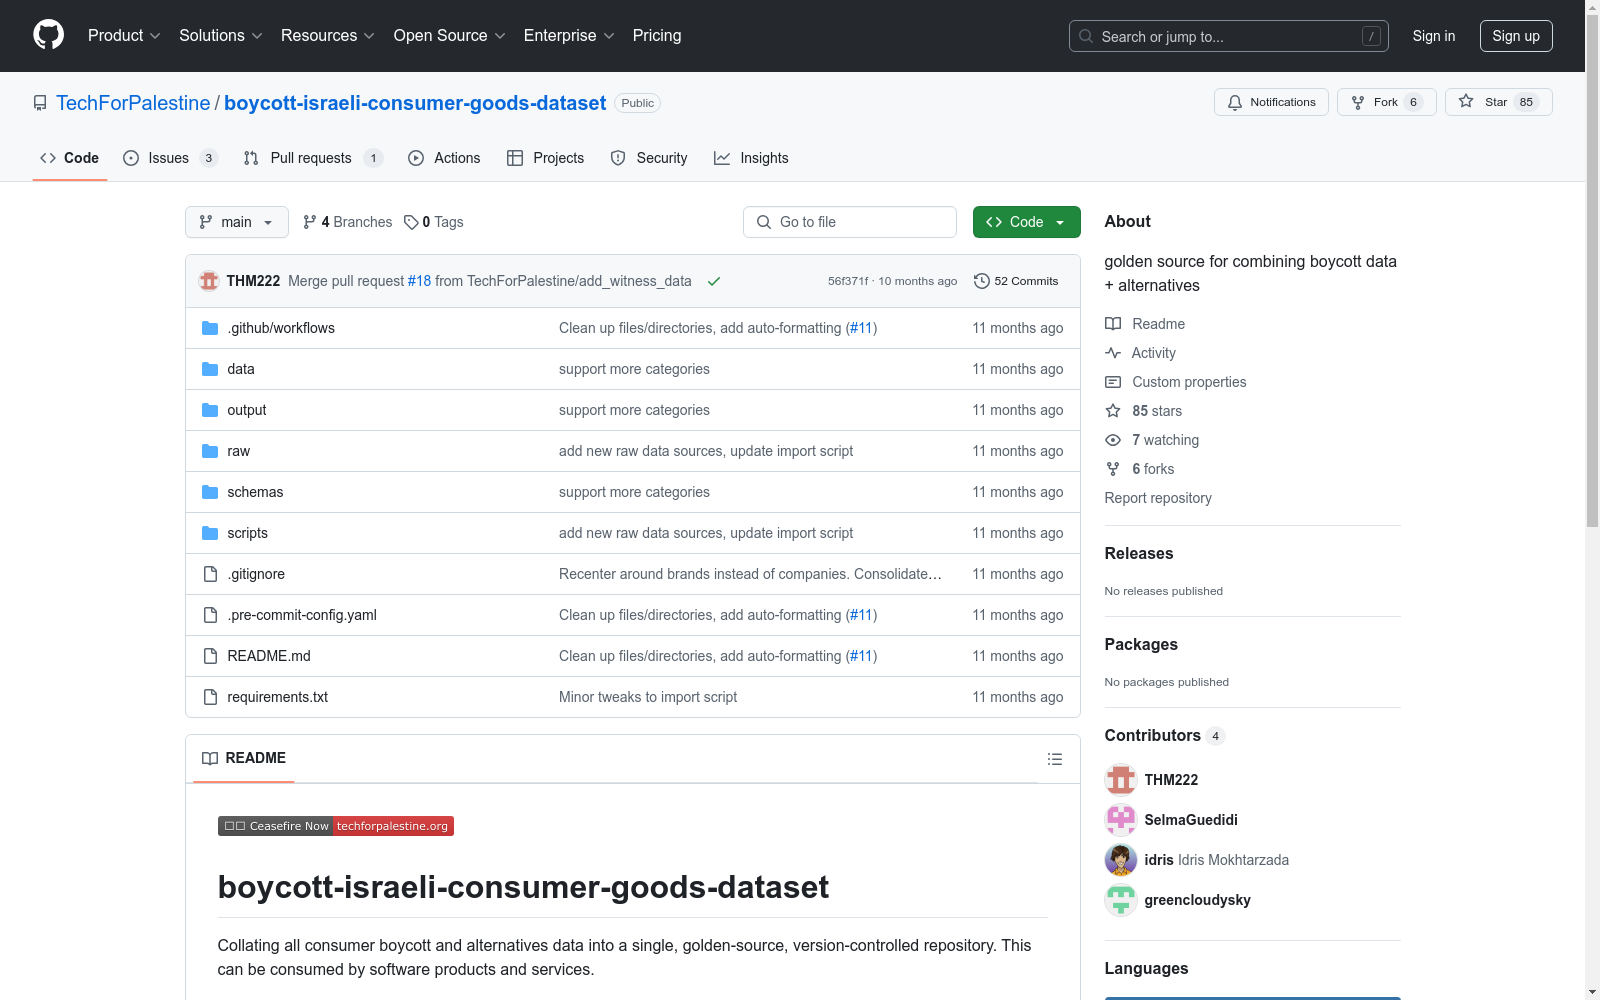The width and height of the screenshot is (1600, 1000).
Task: Click the output folder icon
Action: (210, 410)
